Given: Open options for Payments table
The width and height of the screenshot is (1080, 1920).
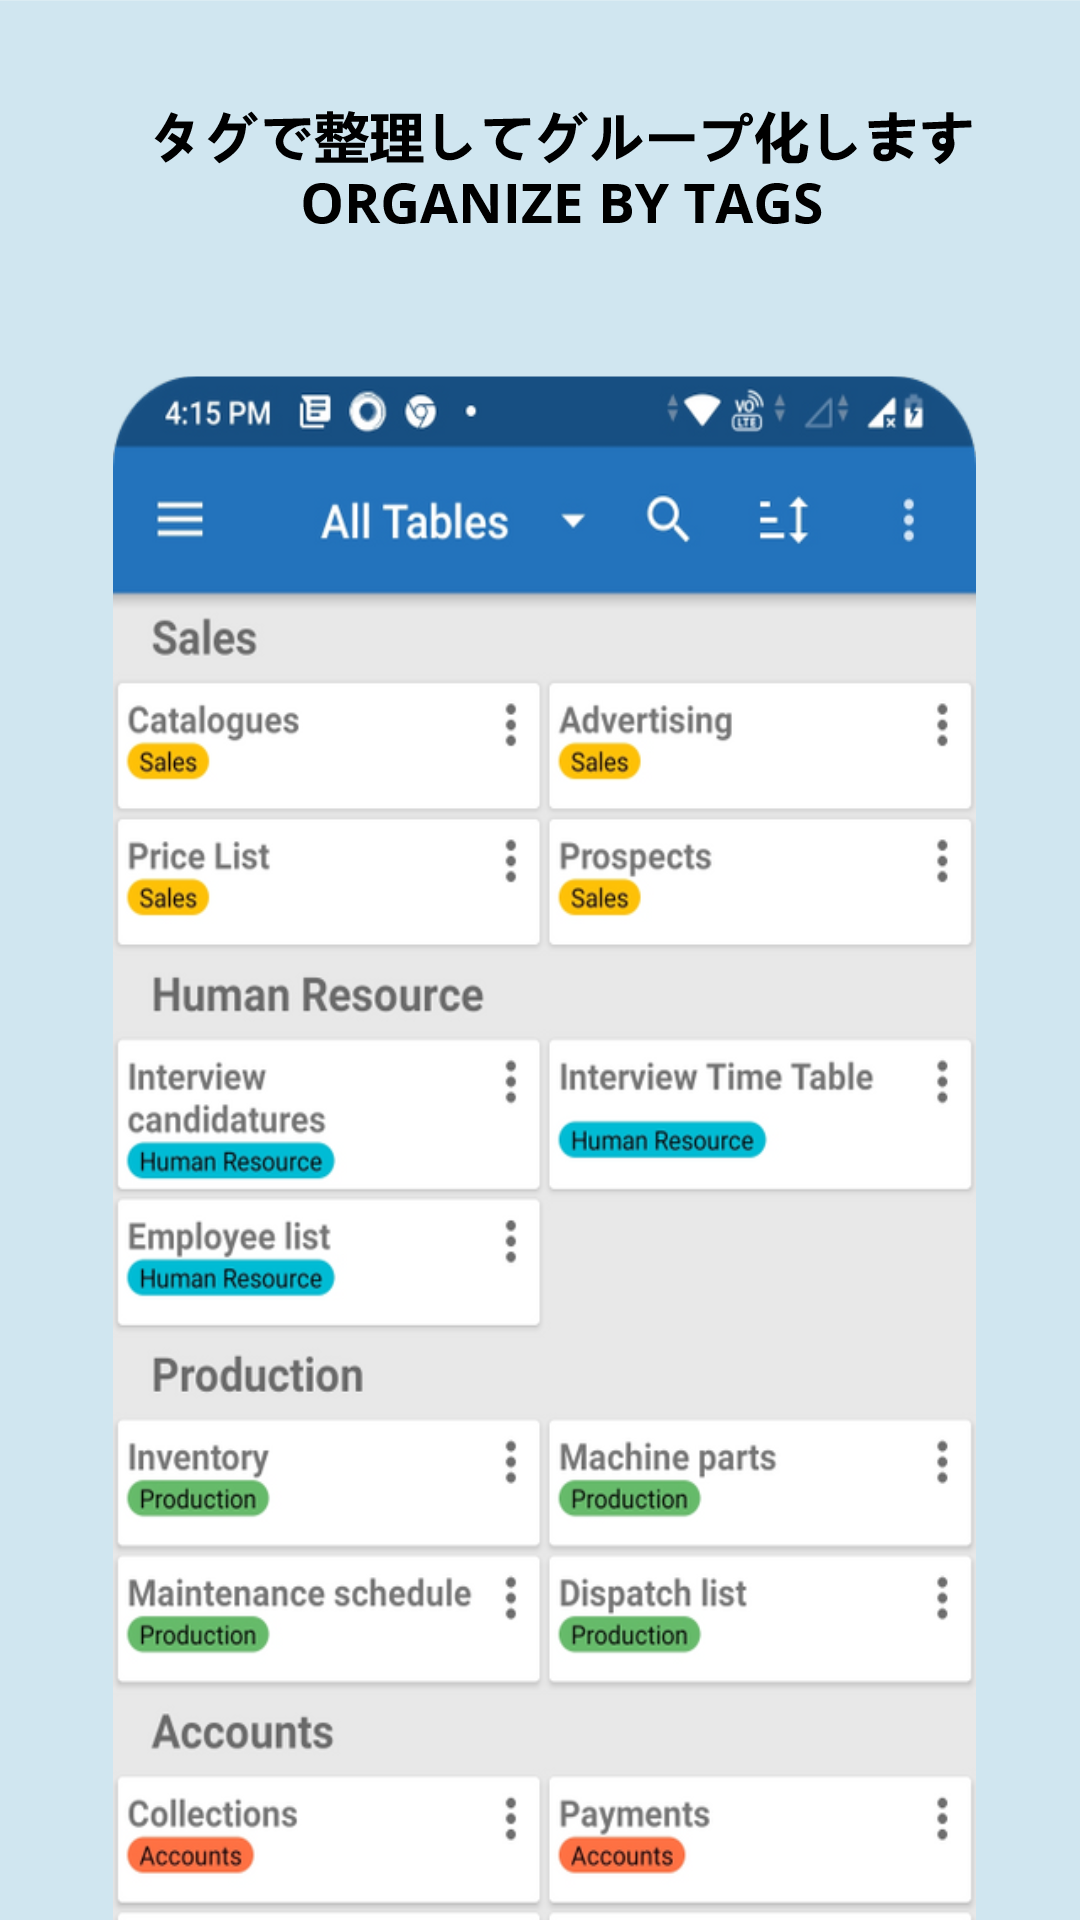Looking at the screenshot, I should tap(942, 1819).
